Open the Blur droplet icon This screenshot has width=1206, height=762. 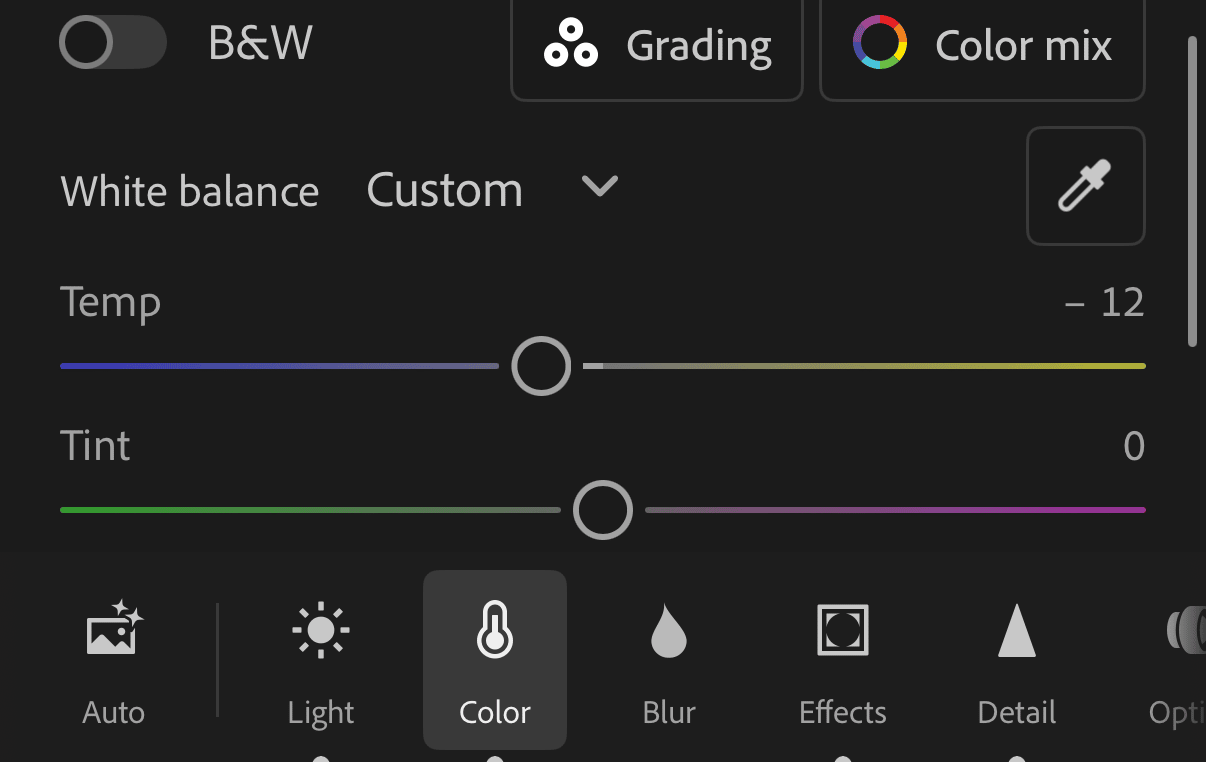tap(668, 631)
